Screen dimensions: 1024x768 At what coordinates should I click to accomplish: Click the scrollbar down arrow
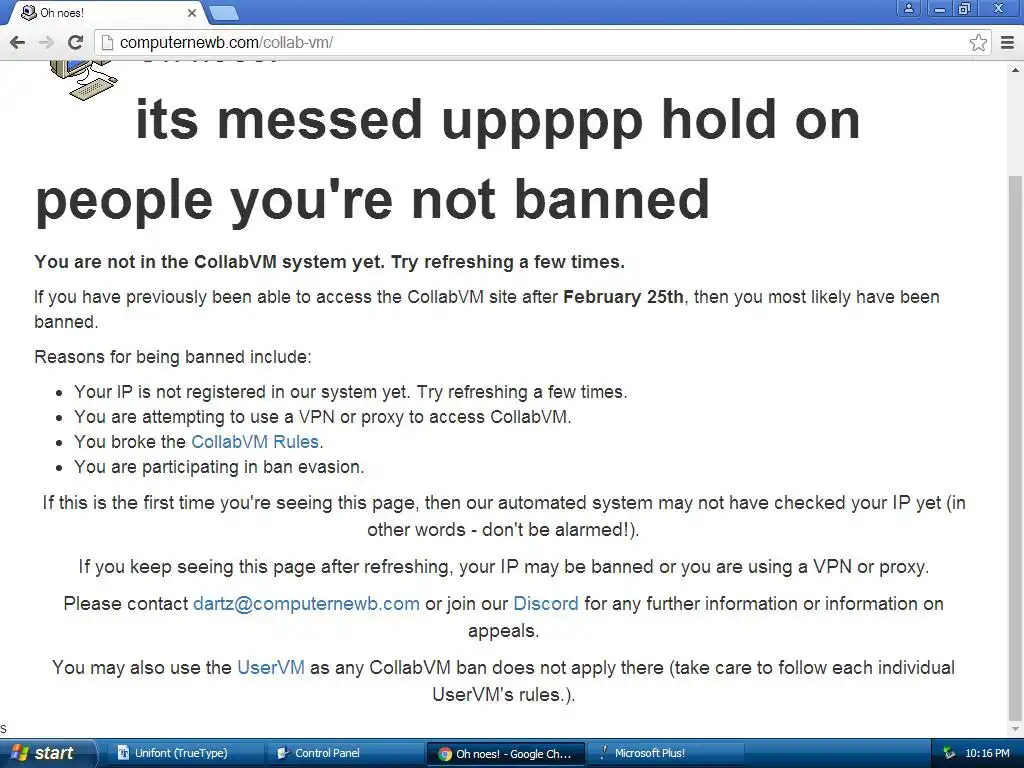pyautogui.click(x=1015, y=728)
